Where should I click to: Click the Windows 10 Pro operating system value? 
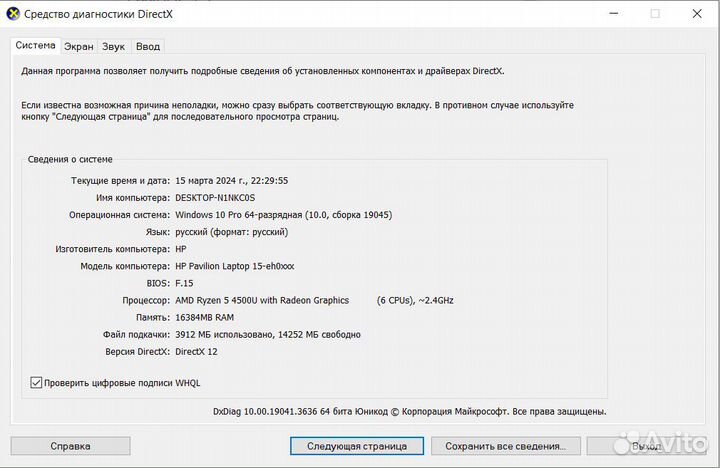pyautogui.click(x=283, y=215)
